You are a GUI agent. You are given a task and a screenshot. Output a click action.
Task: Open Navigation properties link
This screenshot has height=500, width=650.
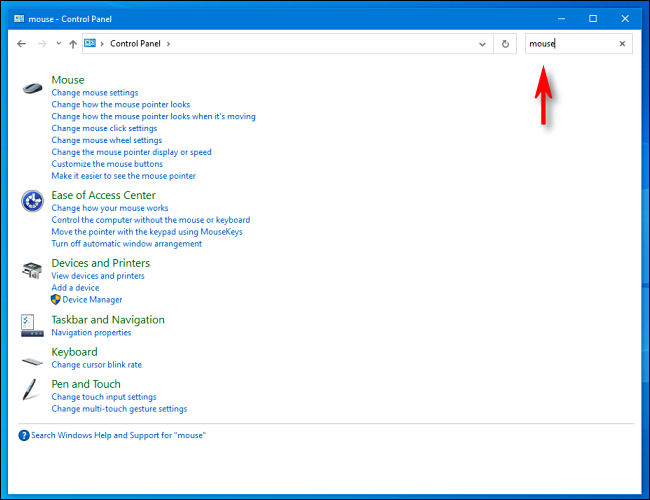tap(91, 332)
